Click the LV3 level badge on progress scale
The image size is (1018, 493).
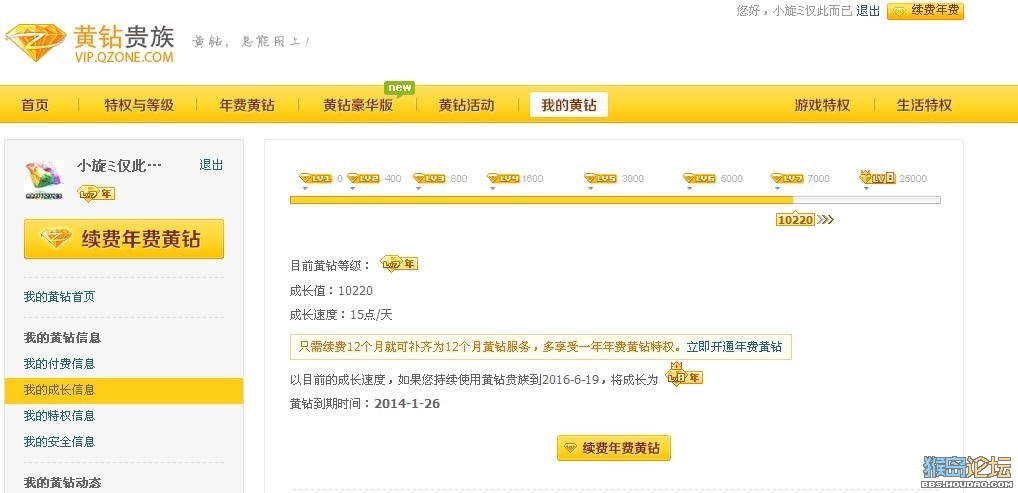click(429, 178)
